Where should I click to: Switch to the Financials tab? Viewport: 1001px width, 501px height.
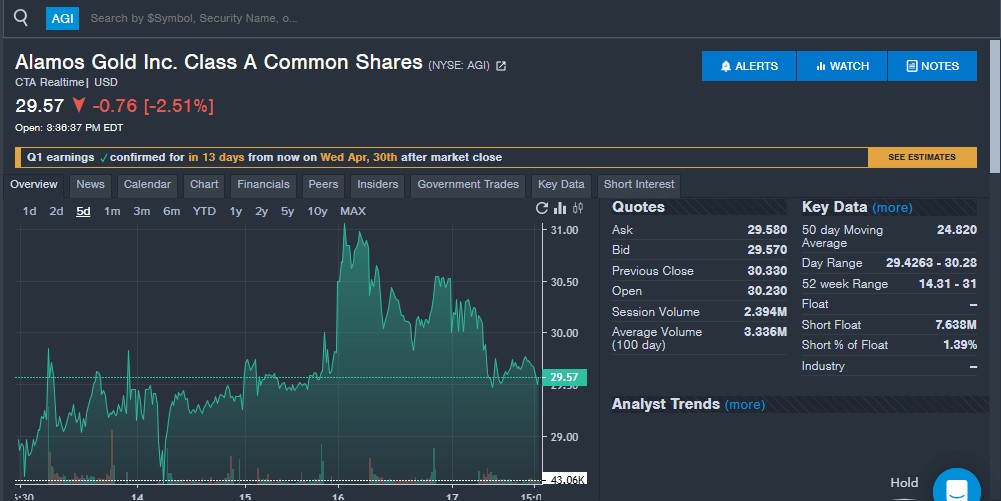click(263, 184)
